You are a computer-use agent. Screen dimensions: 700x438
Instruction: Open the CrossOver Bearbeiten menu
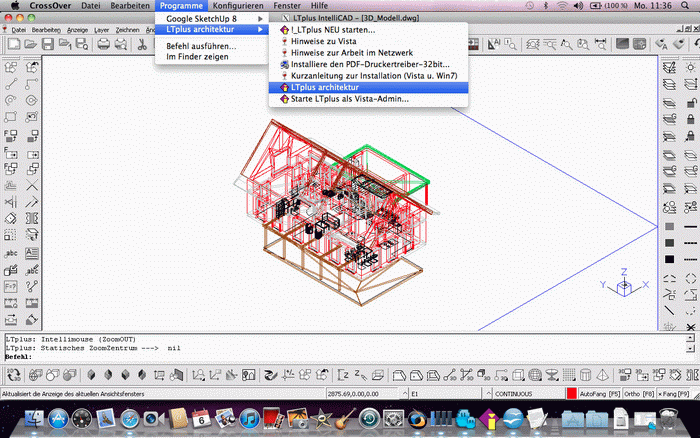click(x=130, y=5)
